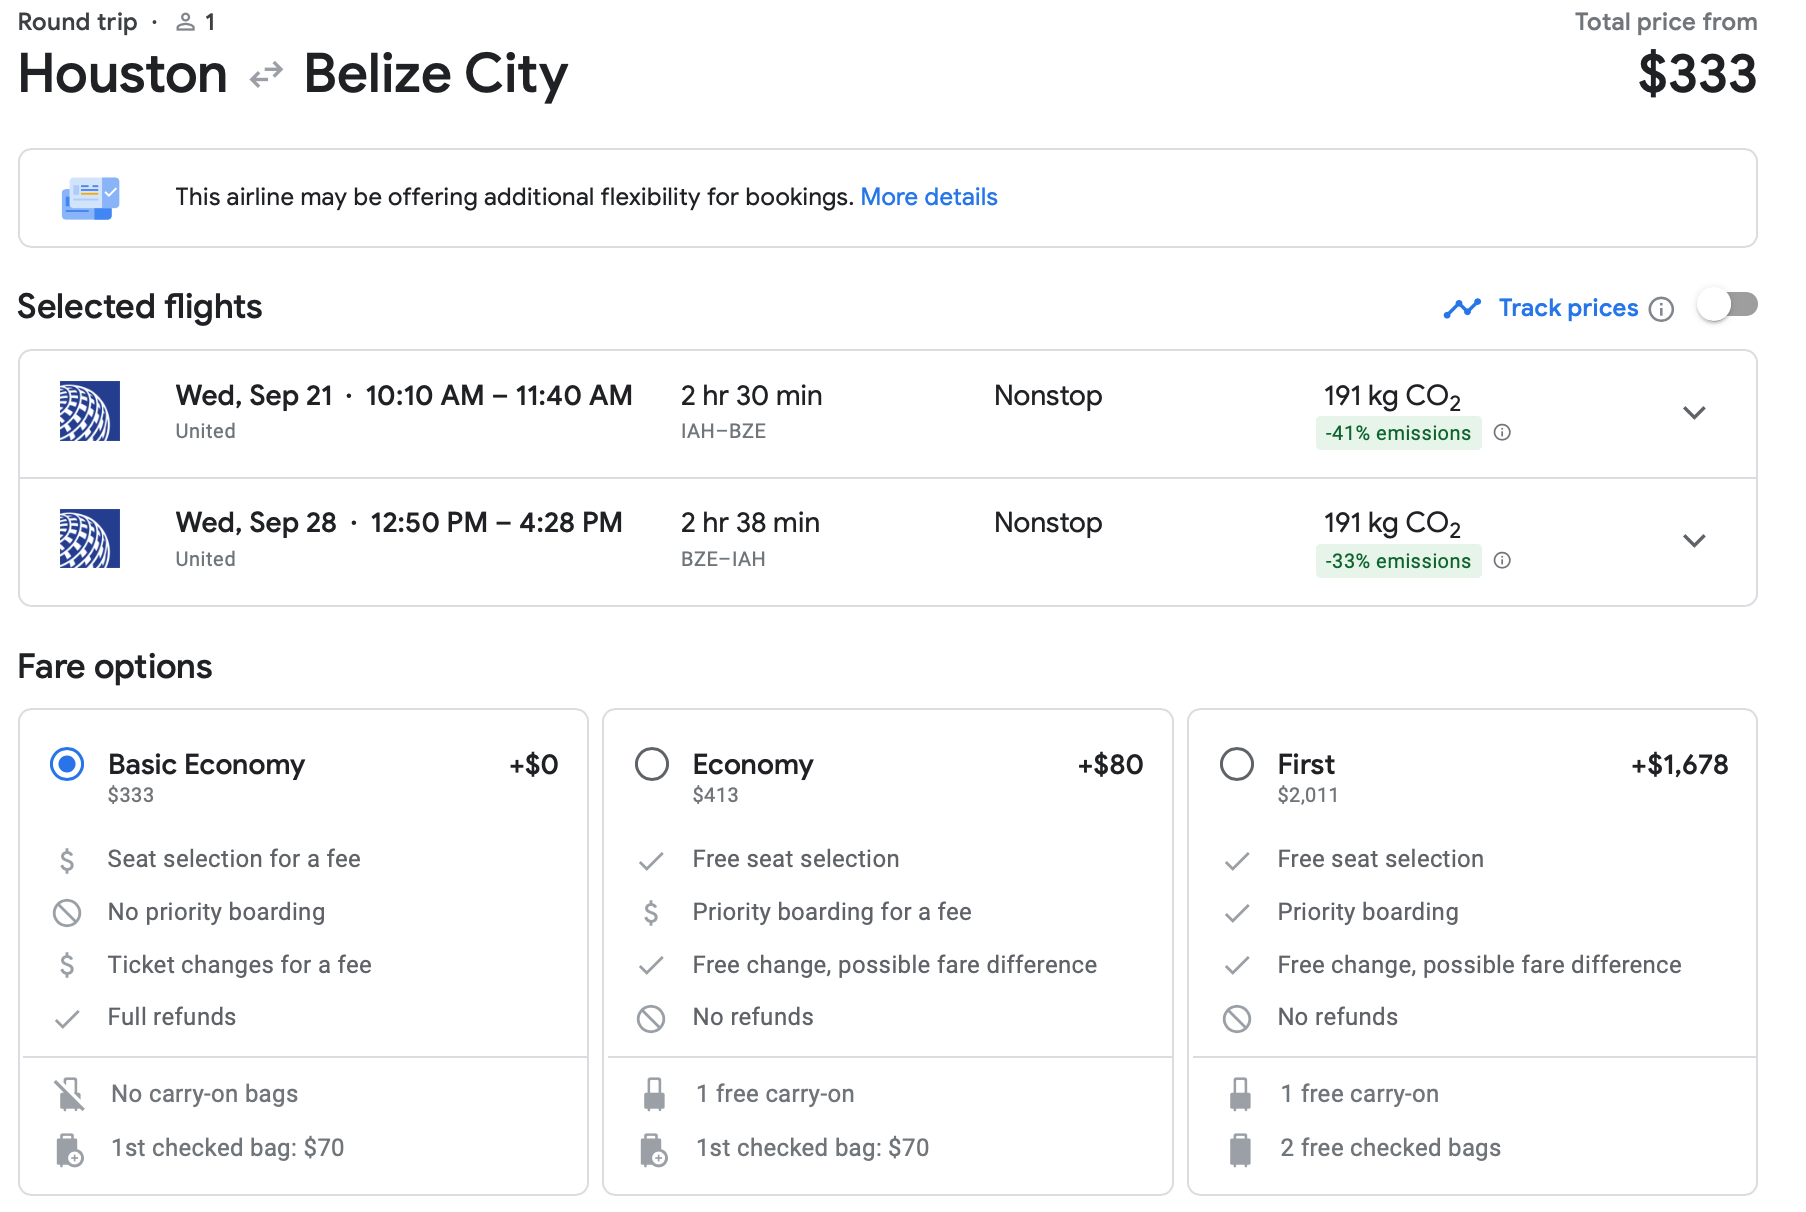Click the No carry-on bags crossed icon
The width and height of the screenshot is (1806, 1212).
click(x=69, y=1095)
